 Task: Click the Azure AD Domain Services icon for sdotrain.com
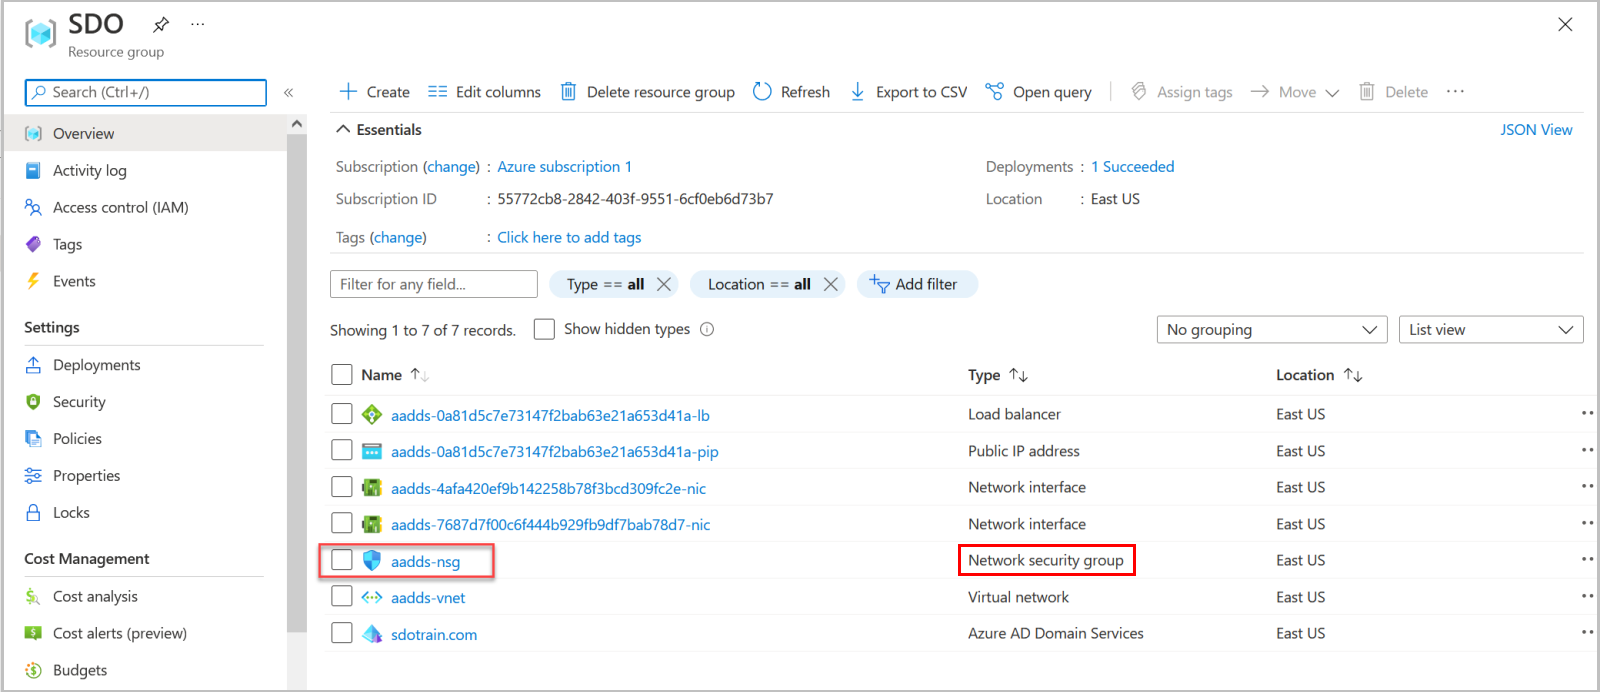click(x=372, y=634)
